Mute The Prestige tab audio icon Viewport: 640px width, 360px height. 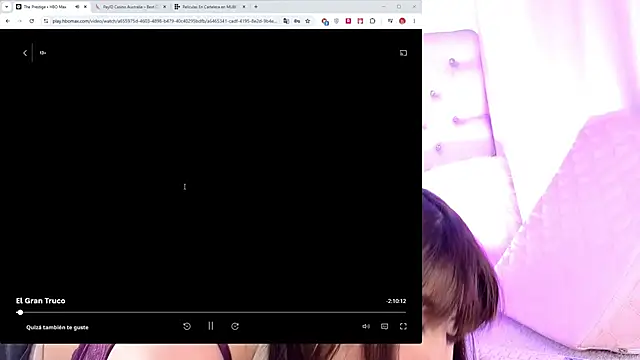click(77, 7)
